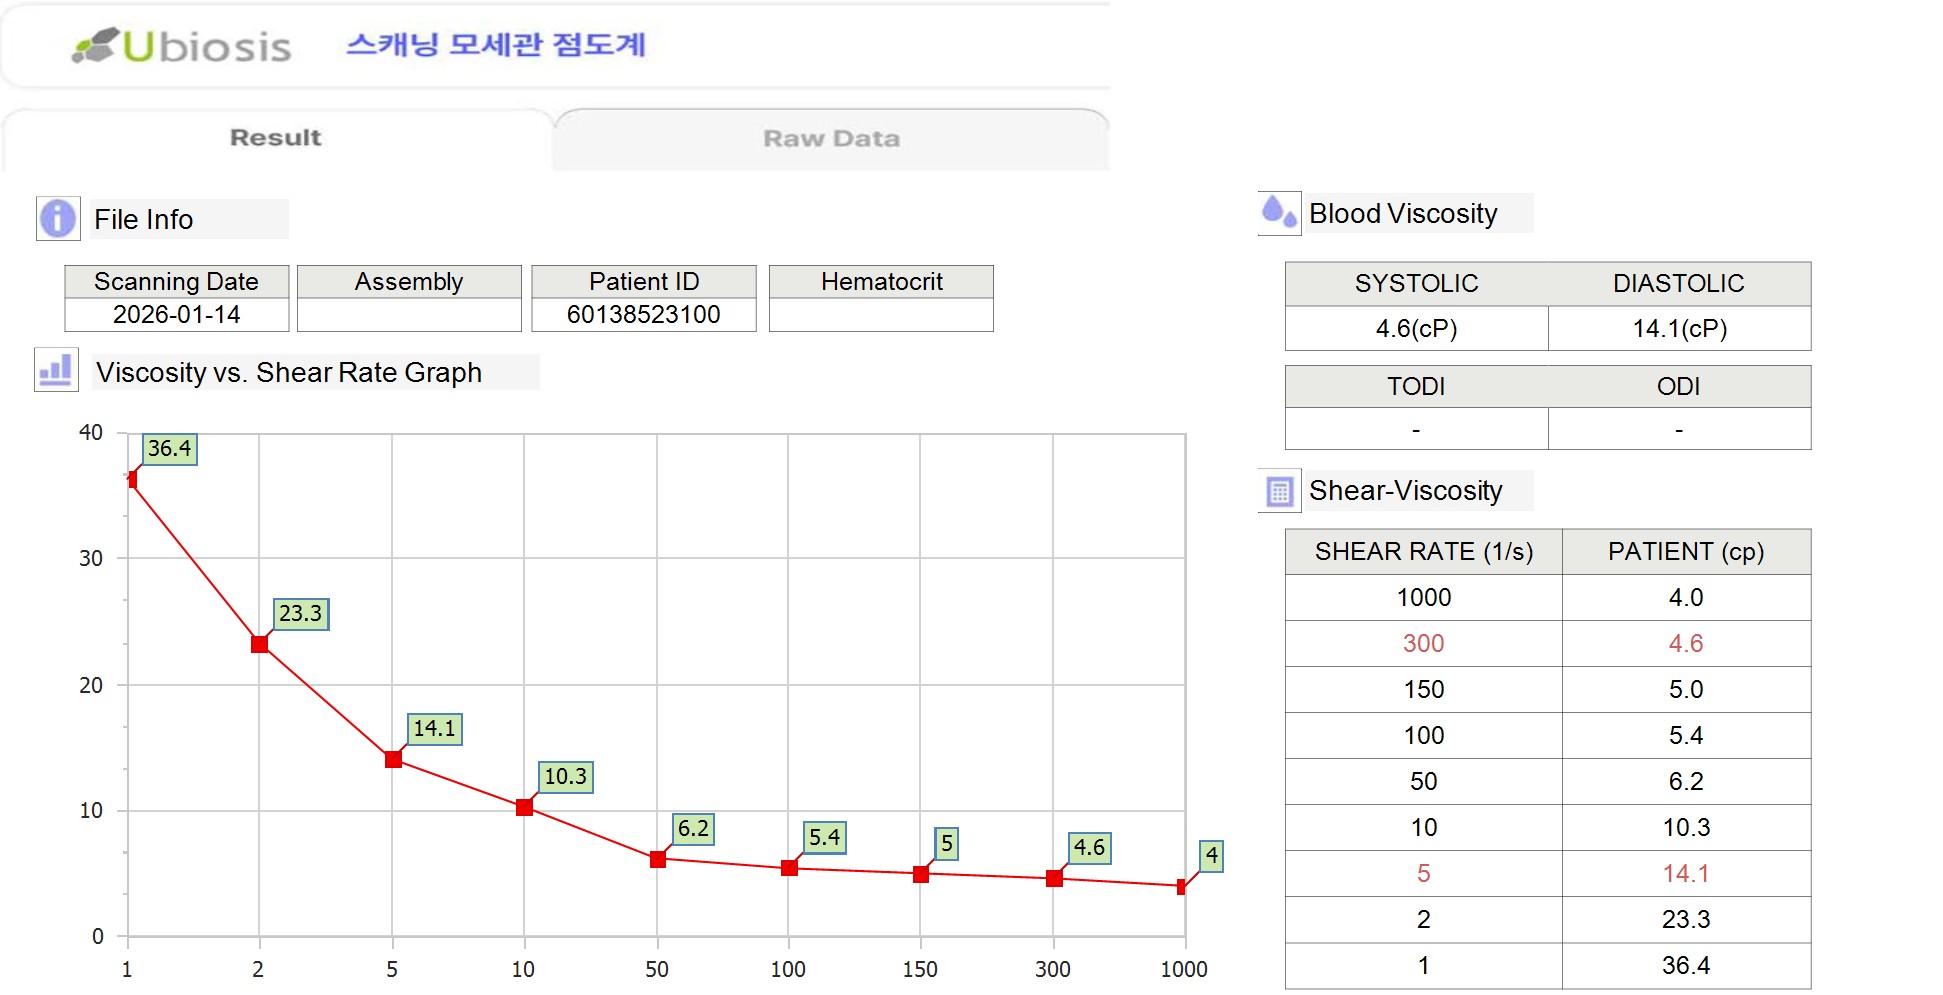Click the 10.3 graph data label
The image size is (1943, 995).
coord(566,777)
